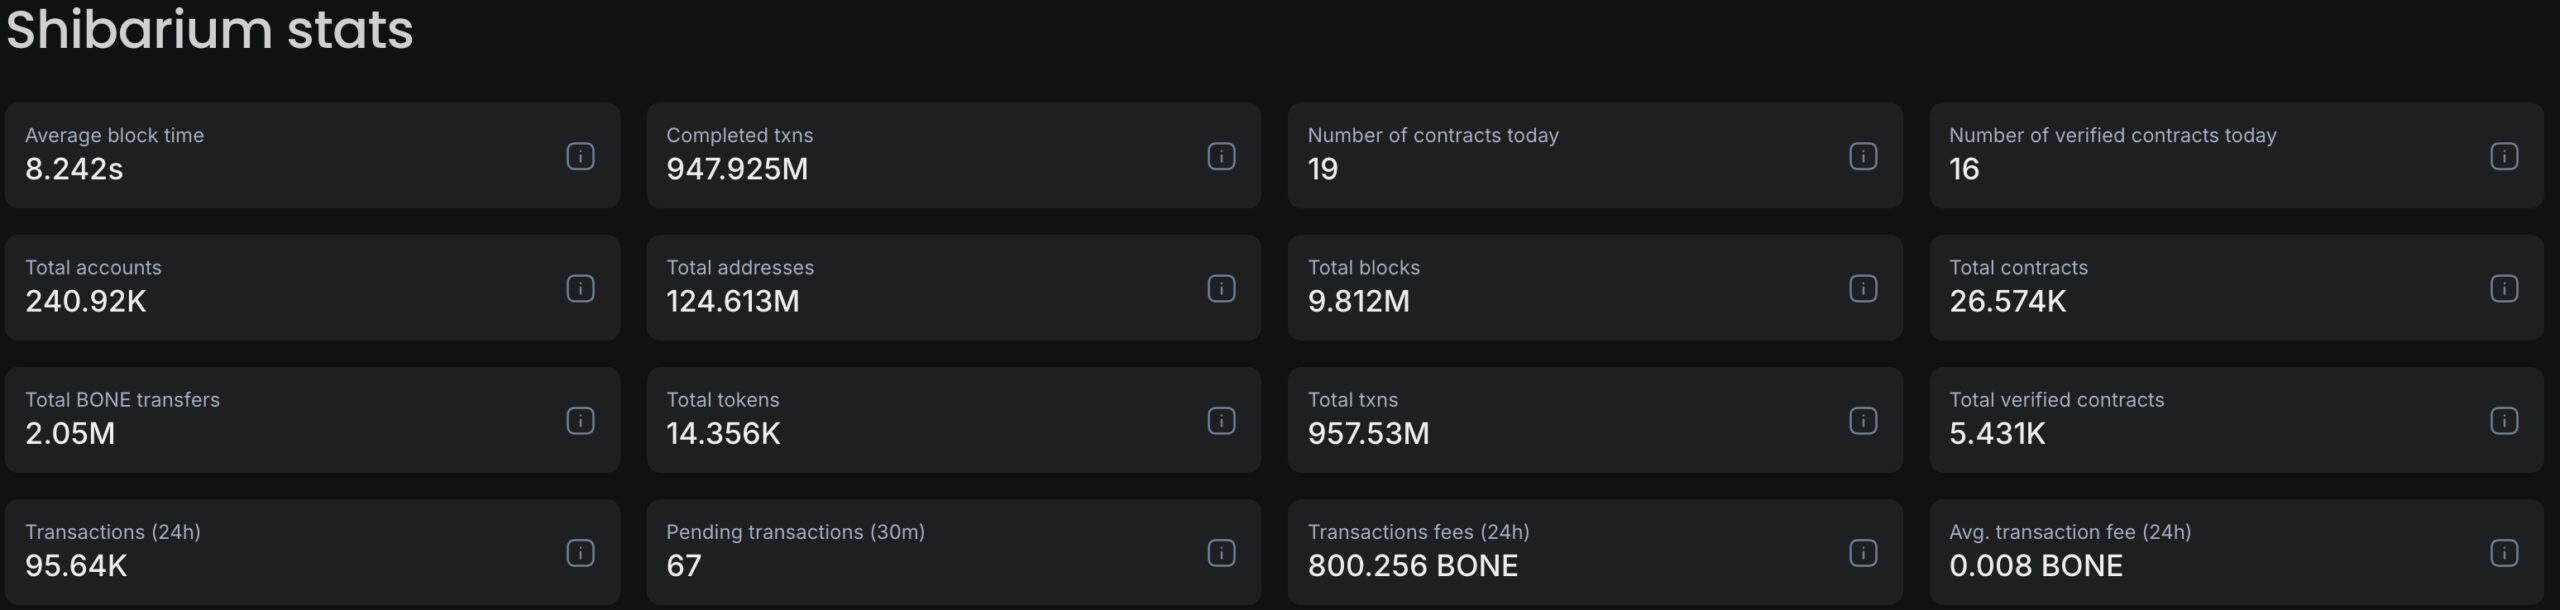
Task: Click the info icon on Transactions fees (24h)
Action: (1862, 552)
